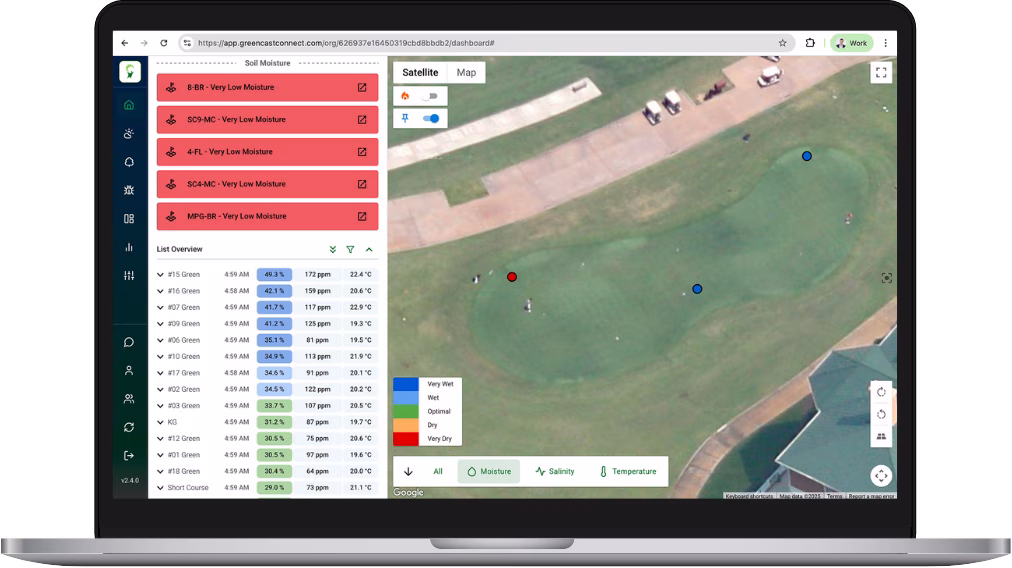Expand the #15 Green row
This screenshot has height=568, width=1012.
tap(160, 274)
